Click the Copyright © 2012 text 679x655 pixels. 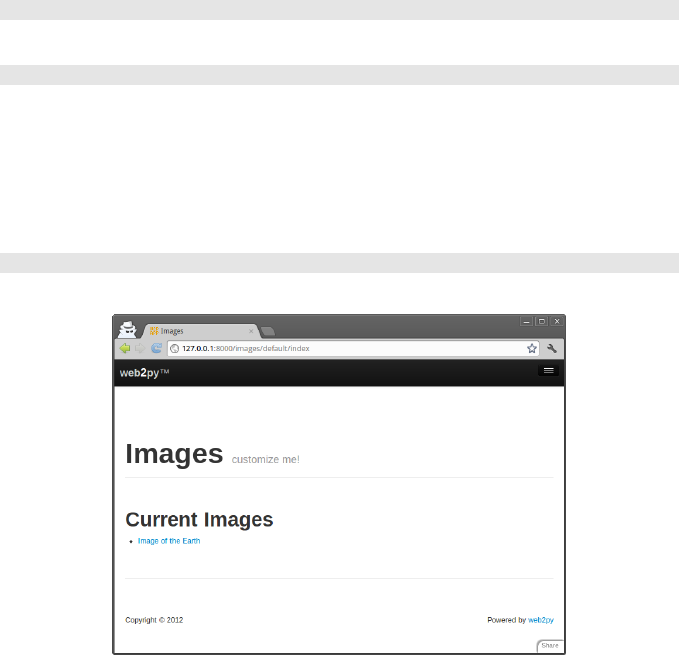154,620
